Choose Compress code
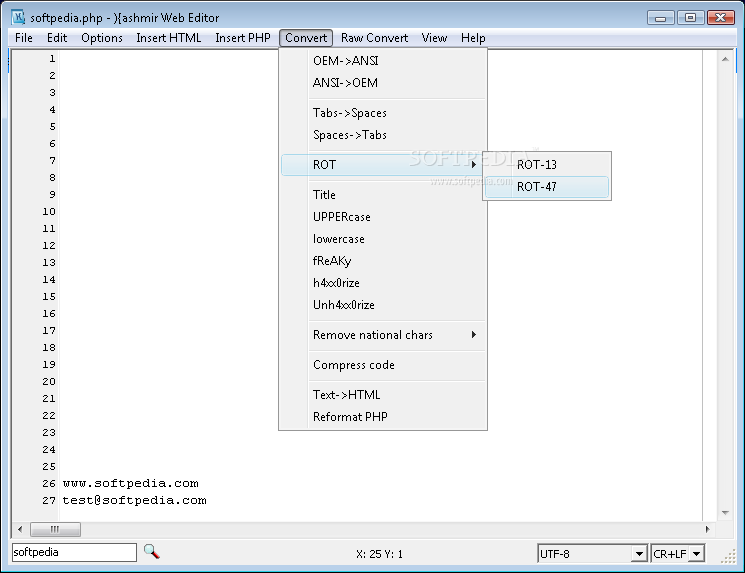 383,365
